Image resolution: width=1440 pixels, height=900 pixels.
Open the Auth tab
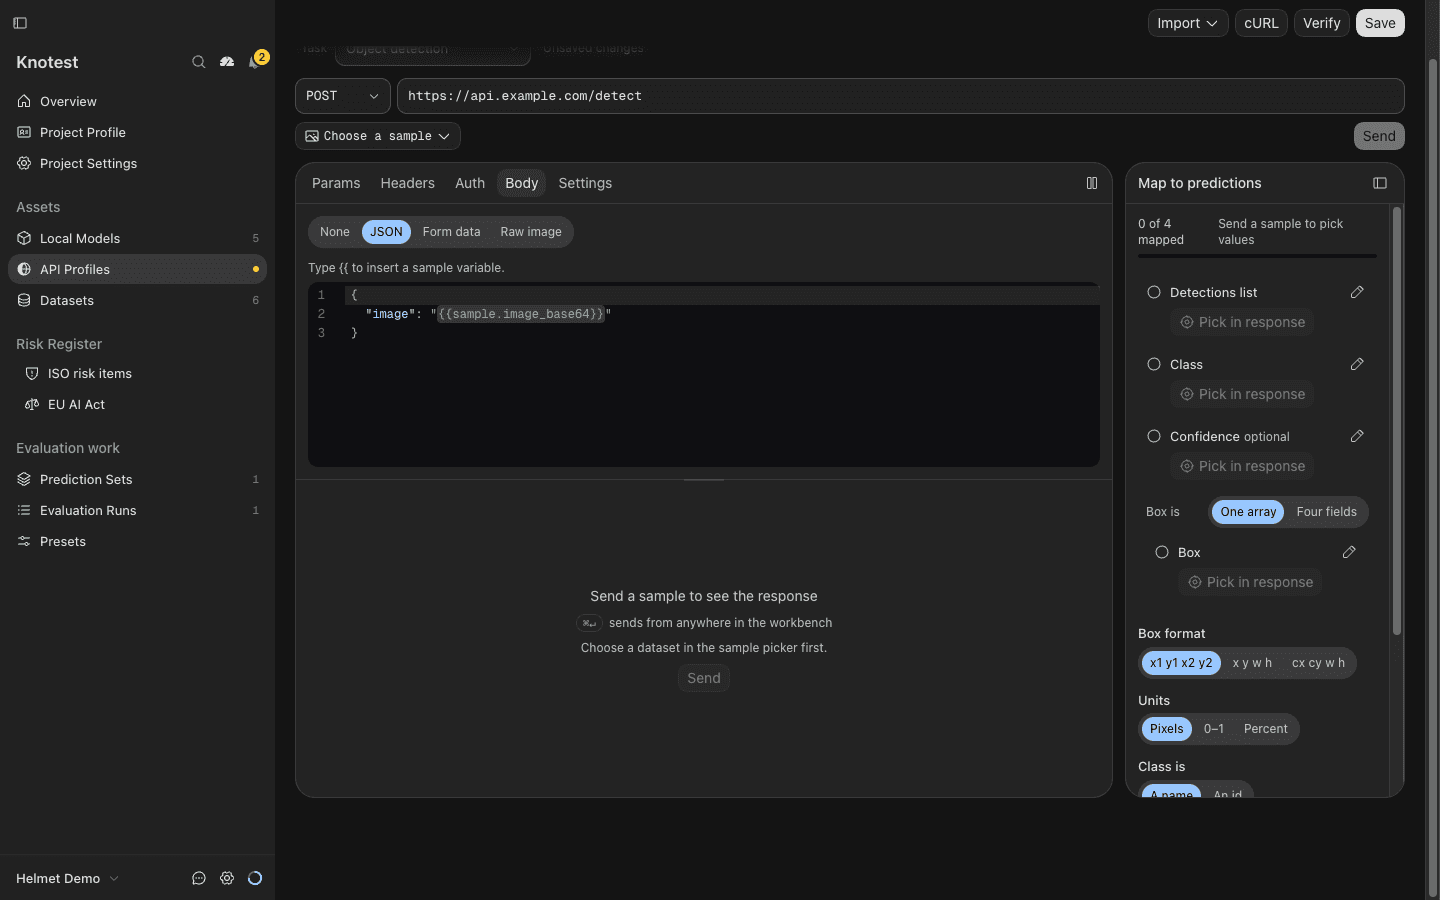click(x=470, y=183)
